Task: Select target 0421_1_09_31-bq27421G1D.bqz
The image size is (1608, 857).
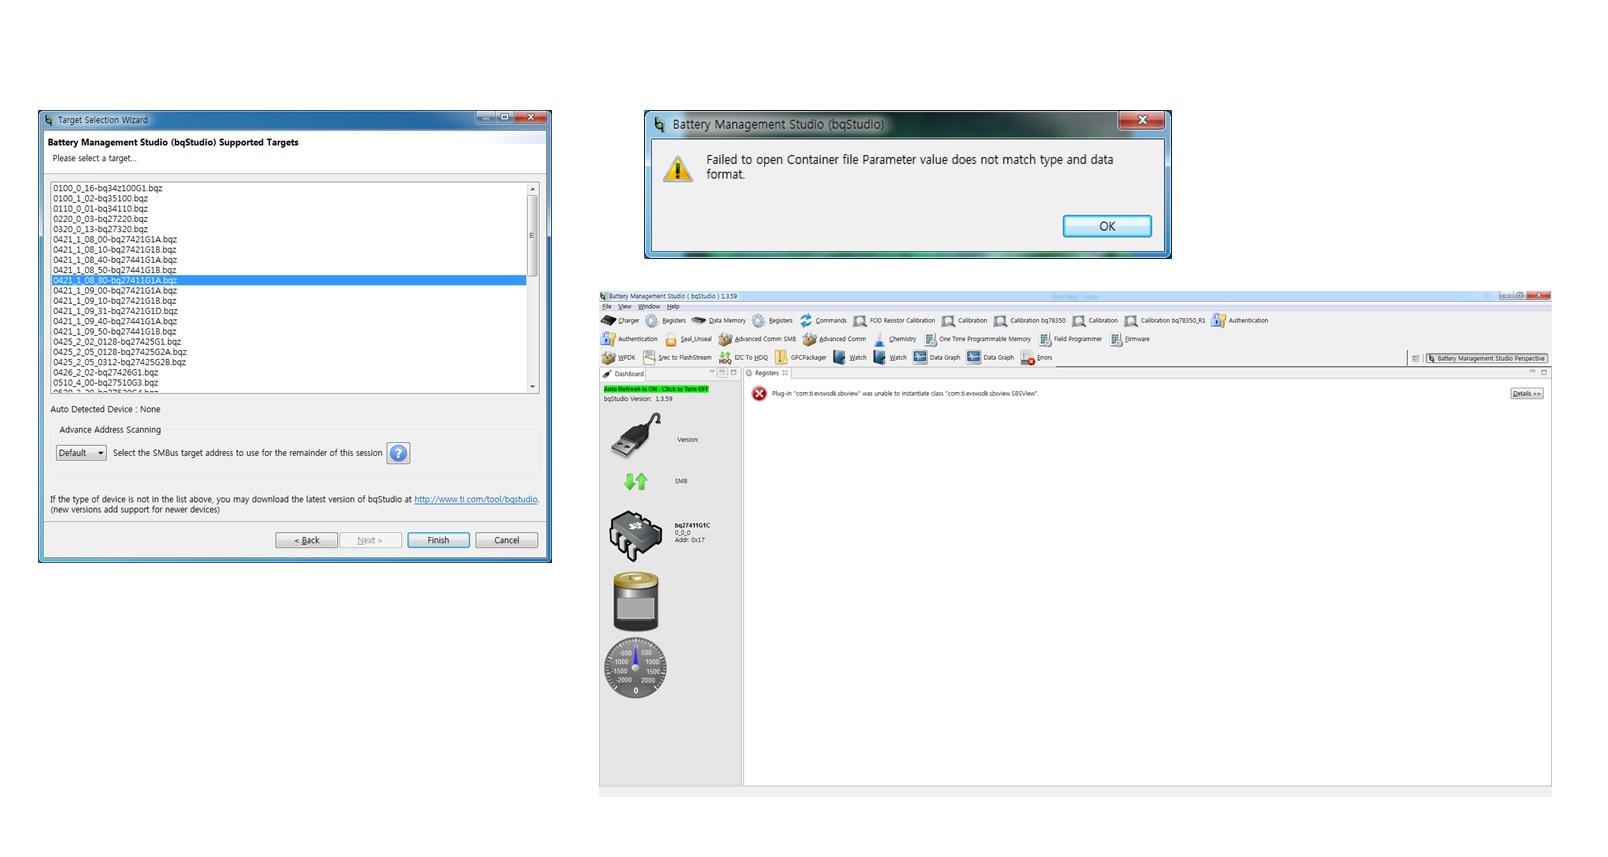Action: click(289, 311)
